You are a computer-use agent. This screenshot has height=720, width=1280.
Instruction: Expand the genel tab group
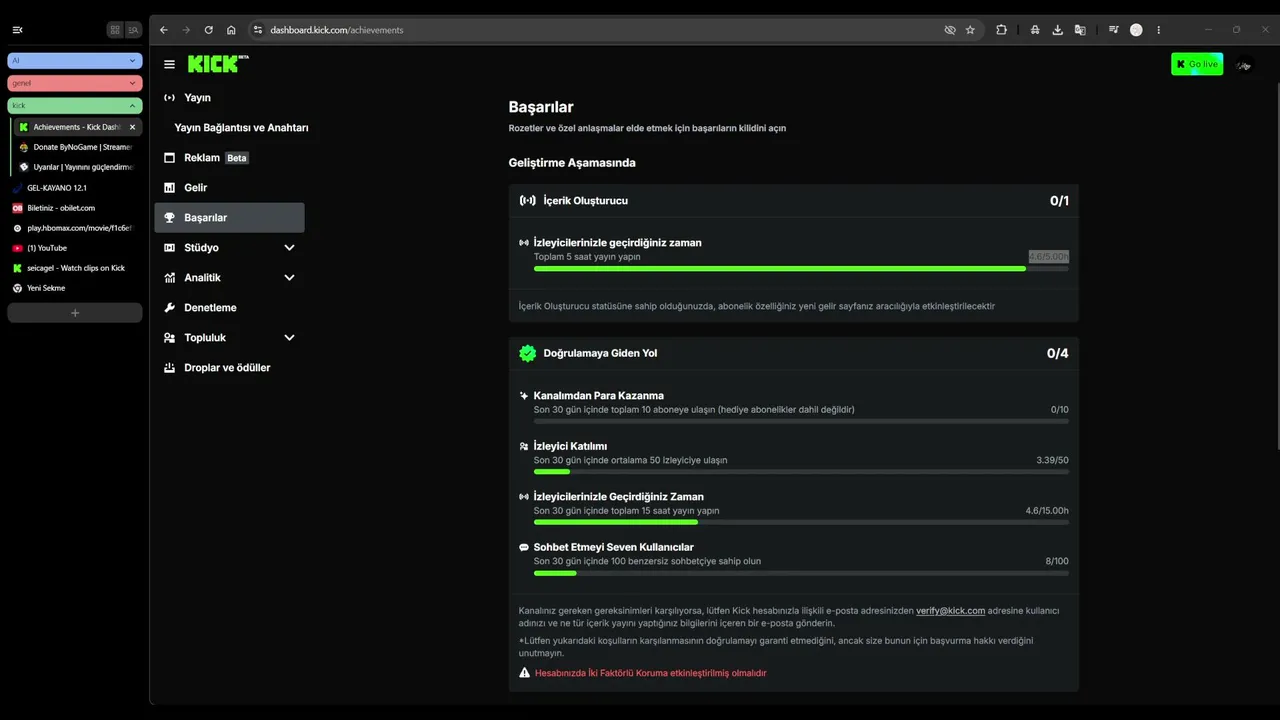[75, 83]
